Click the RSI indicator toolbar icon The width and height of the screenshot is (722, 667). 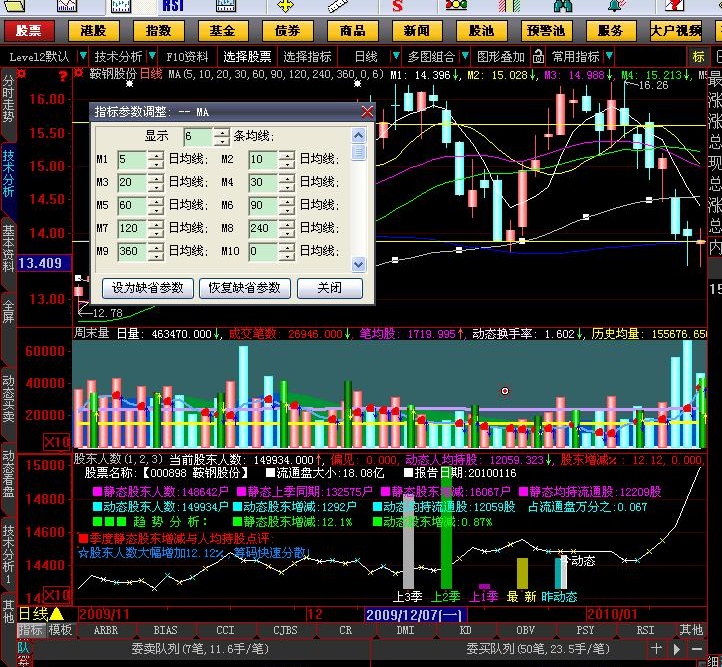tap(173, 6)
